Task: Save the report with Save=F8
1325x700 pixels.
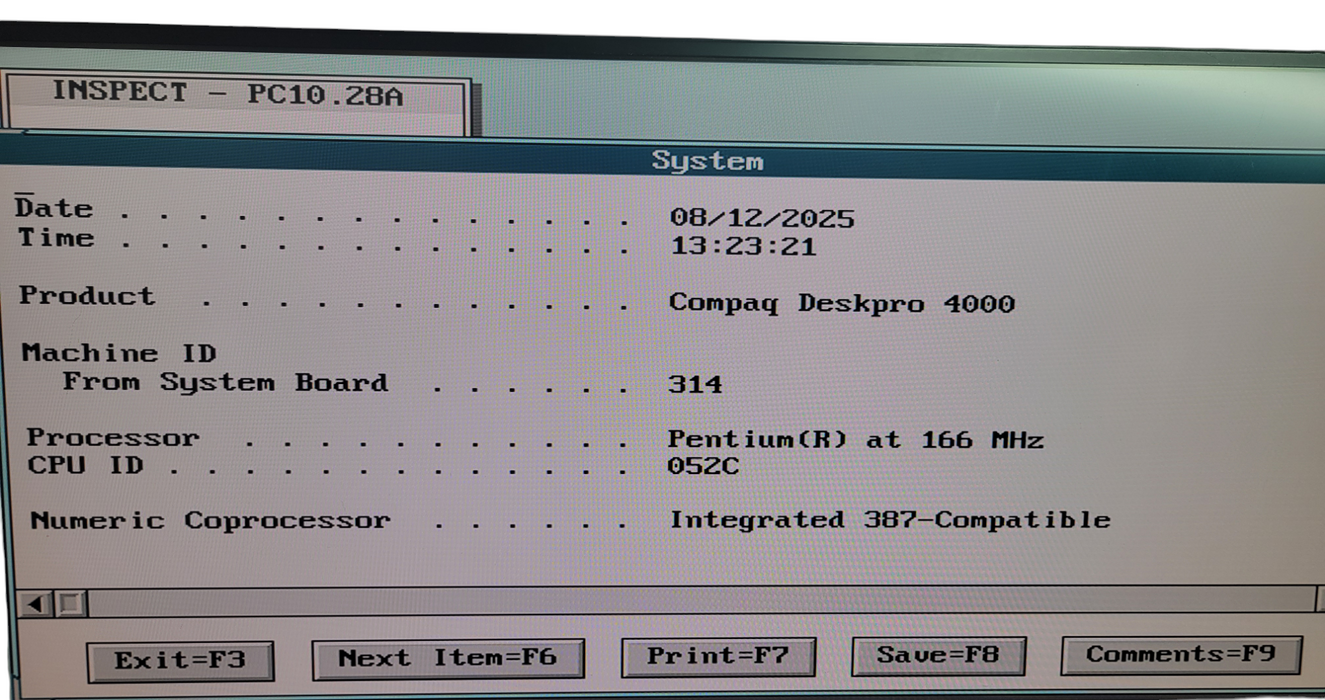Action: pyautogui.click(x=938, y=655)
